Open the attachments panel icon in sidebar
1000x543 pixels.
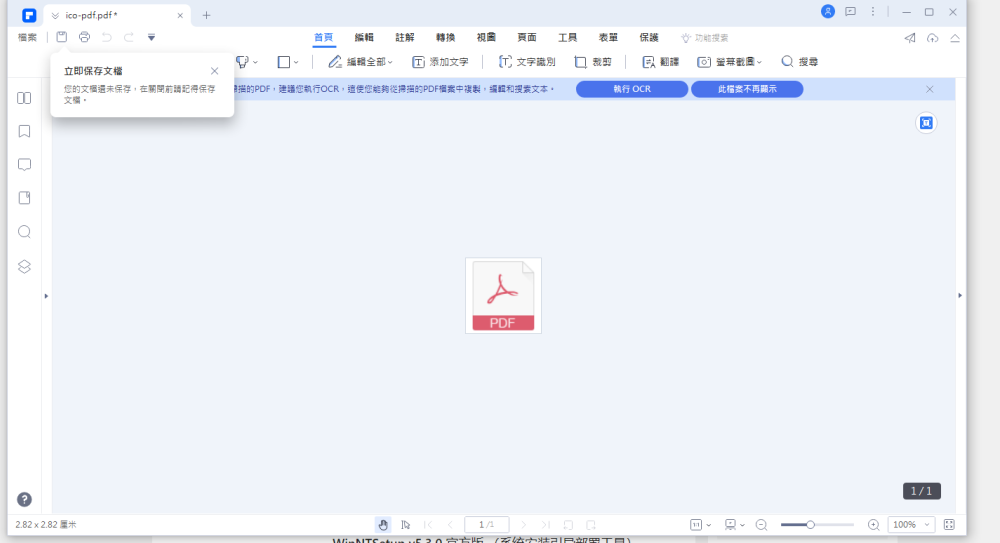(x=24, y=198)
